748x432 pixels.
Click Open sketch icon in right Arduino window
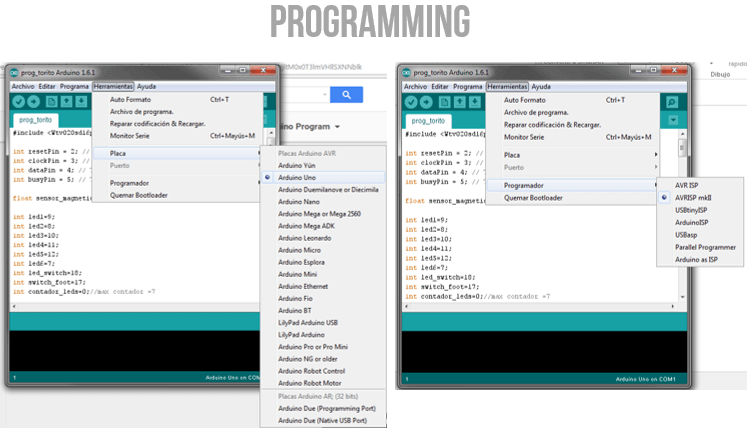pyautogui.click(x=459, y=102)
